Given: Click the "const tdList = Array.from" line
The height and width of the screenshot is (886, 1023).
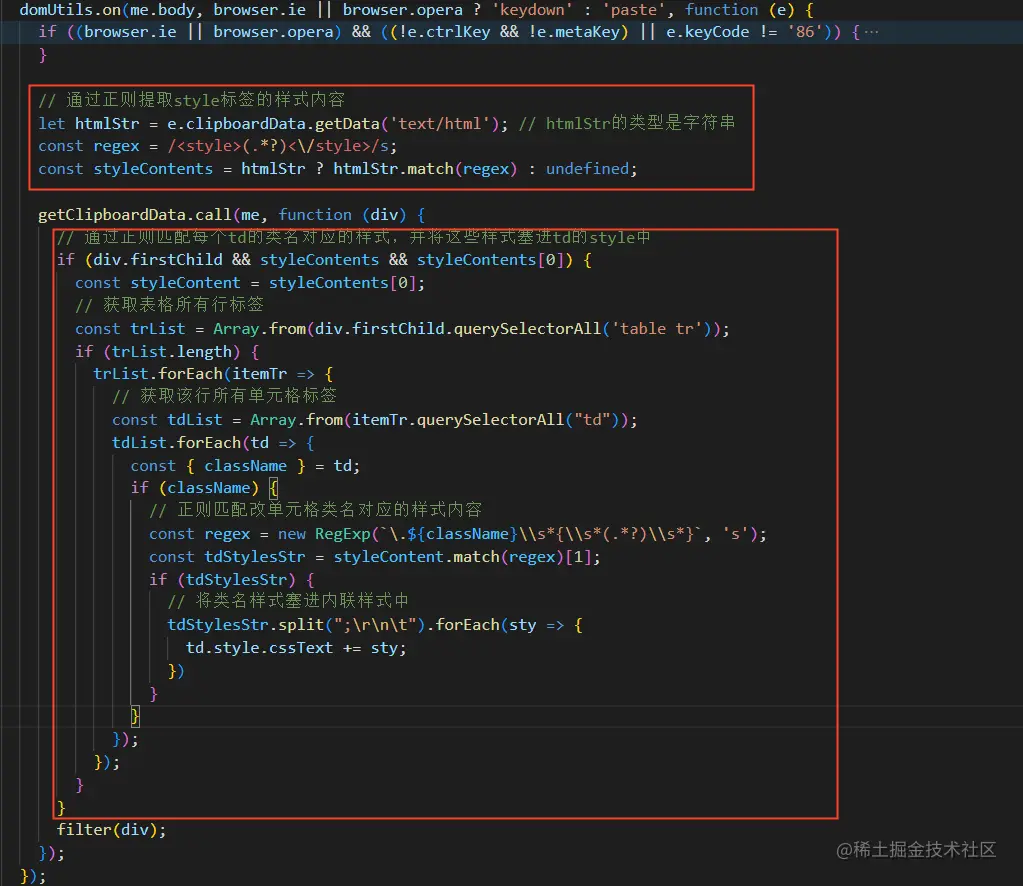Looking at the screenshot, I should pyautogui.click(x=374, y=420).
